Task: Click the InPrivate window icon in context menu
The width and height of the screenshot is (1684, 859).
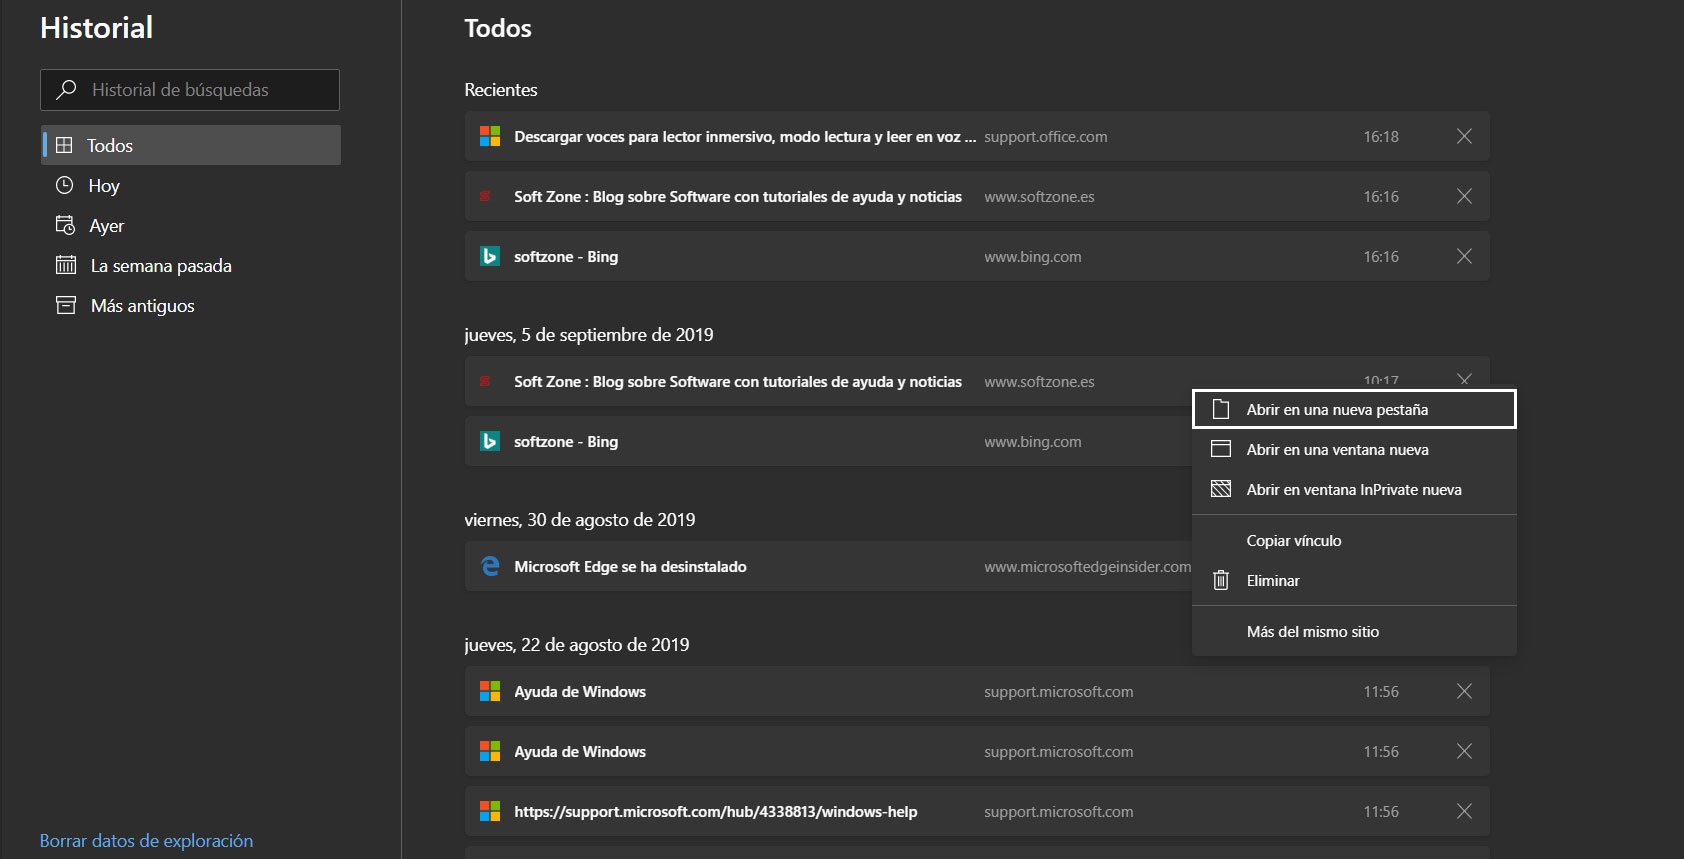Action: point(1221,490)
